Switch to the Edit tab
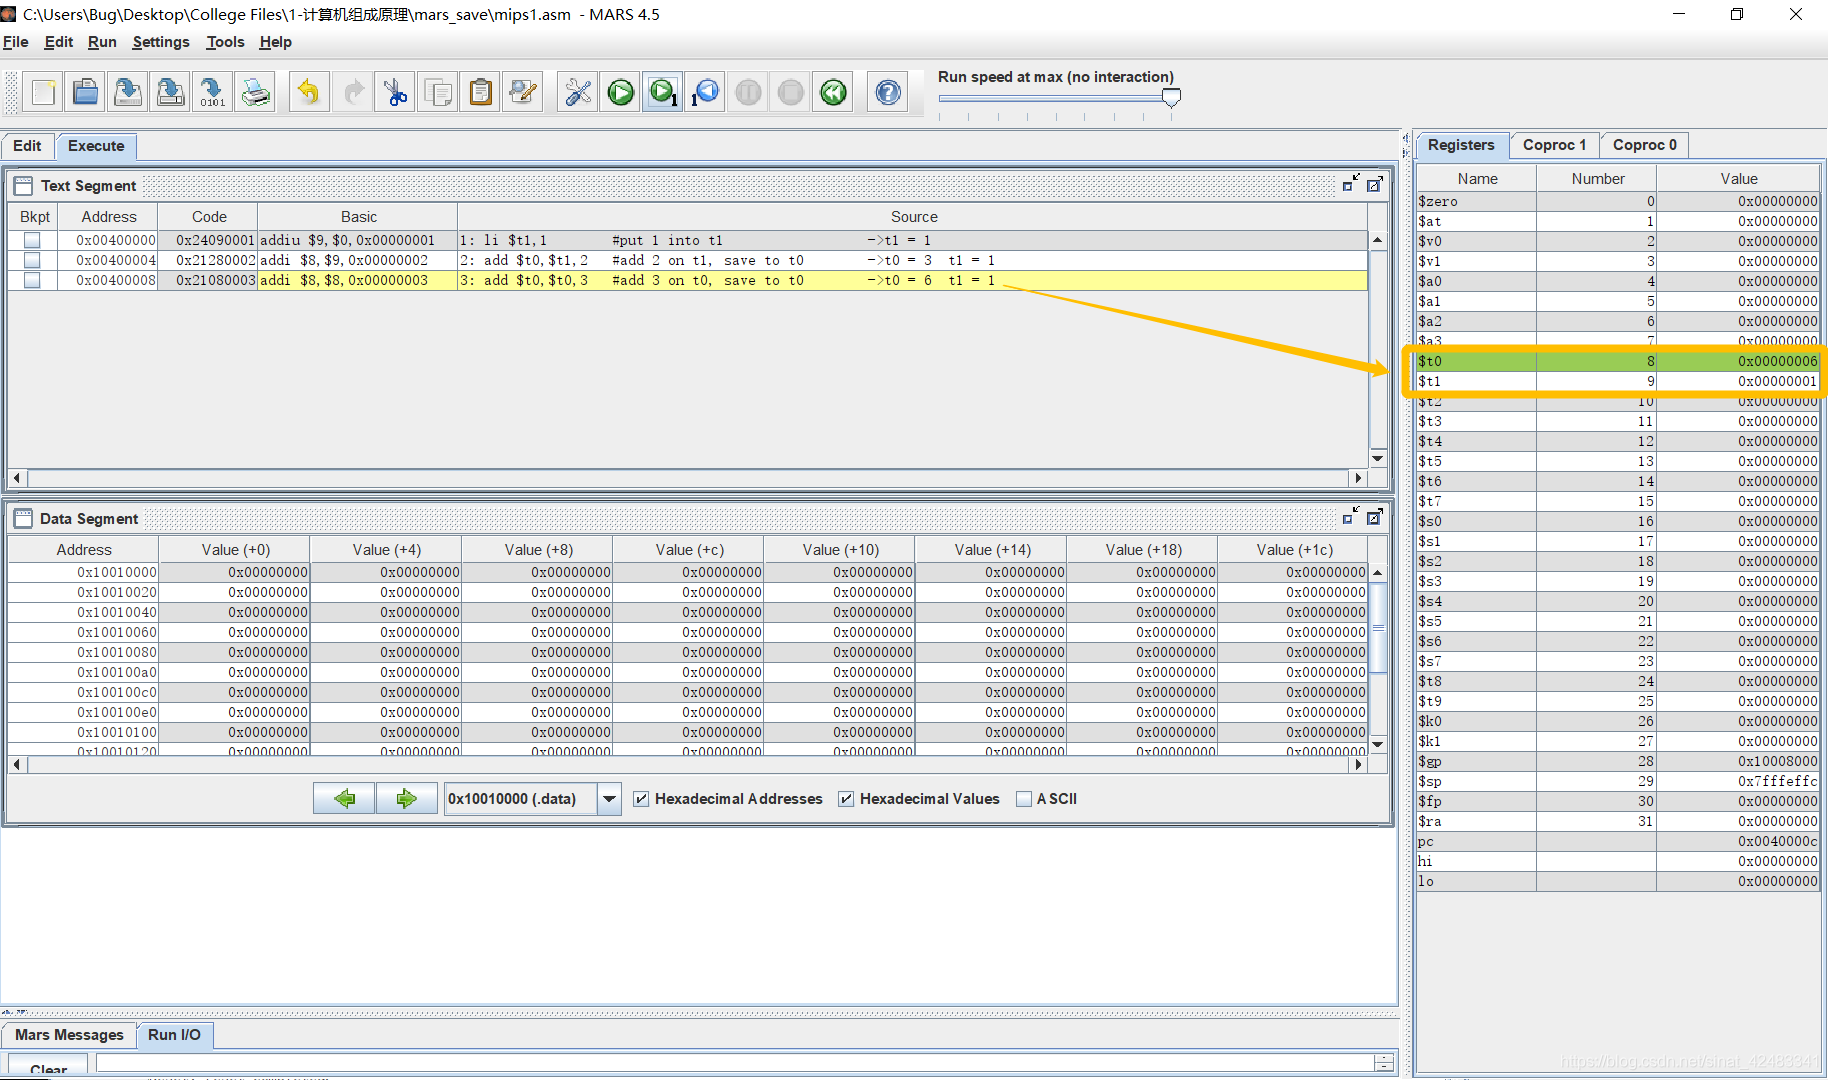Screen dimensions: 1828x1080 (27, 146)
